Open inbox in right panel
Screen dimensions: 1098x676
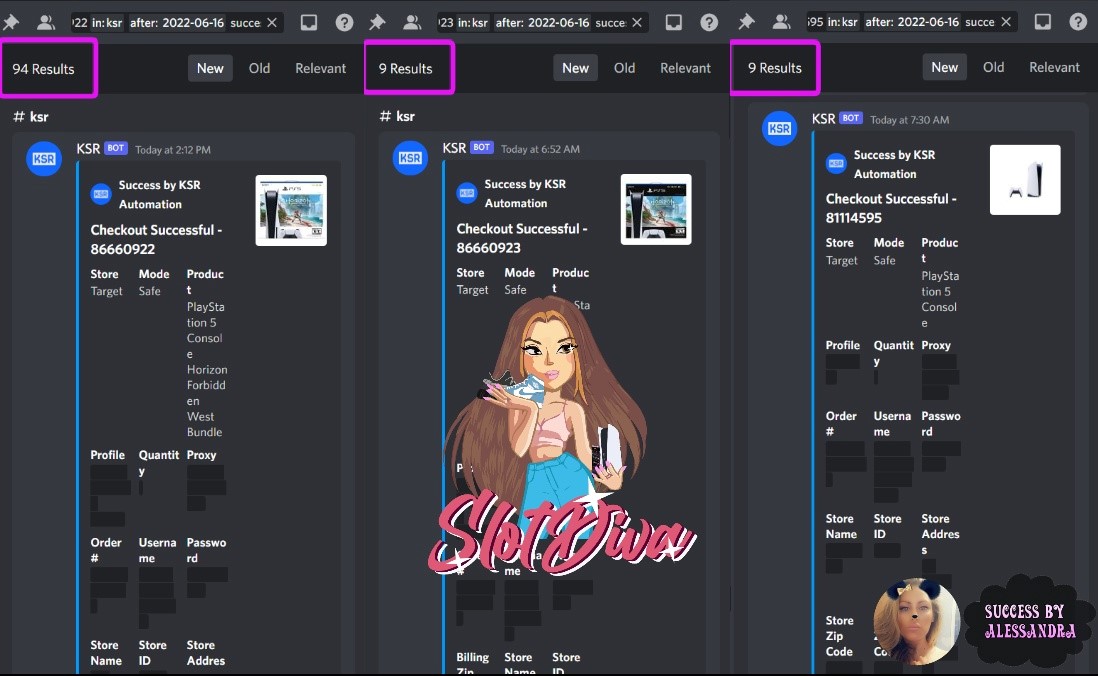[x=1043, y=22]
